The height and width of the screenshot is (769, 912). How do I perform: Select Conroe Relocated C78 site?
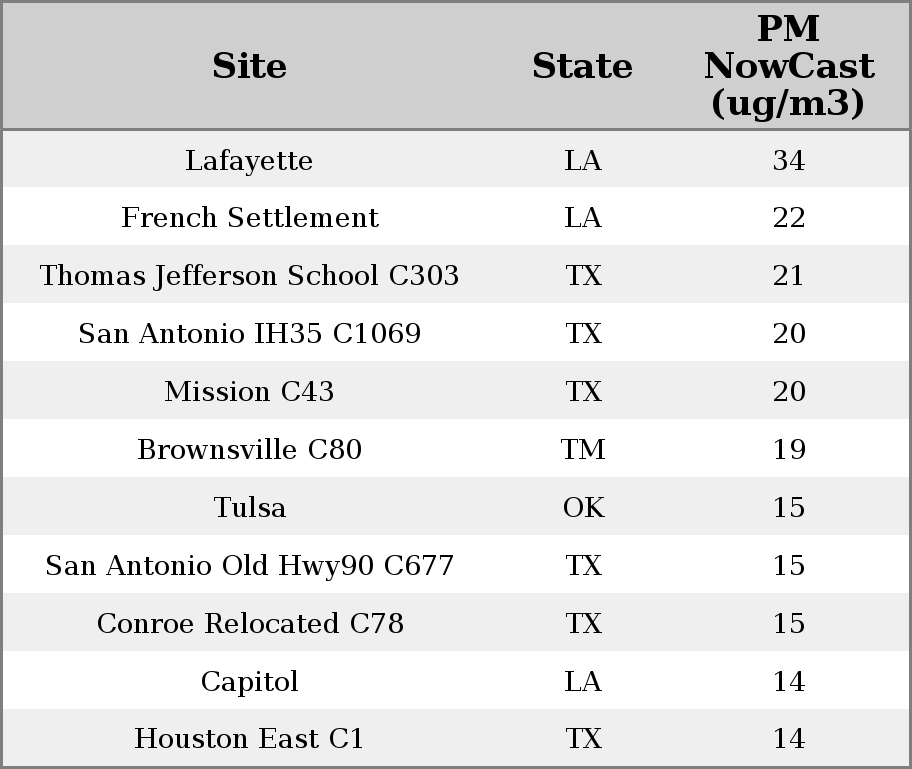coord(249,624)
